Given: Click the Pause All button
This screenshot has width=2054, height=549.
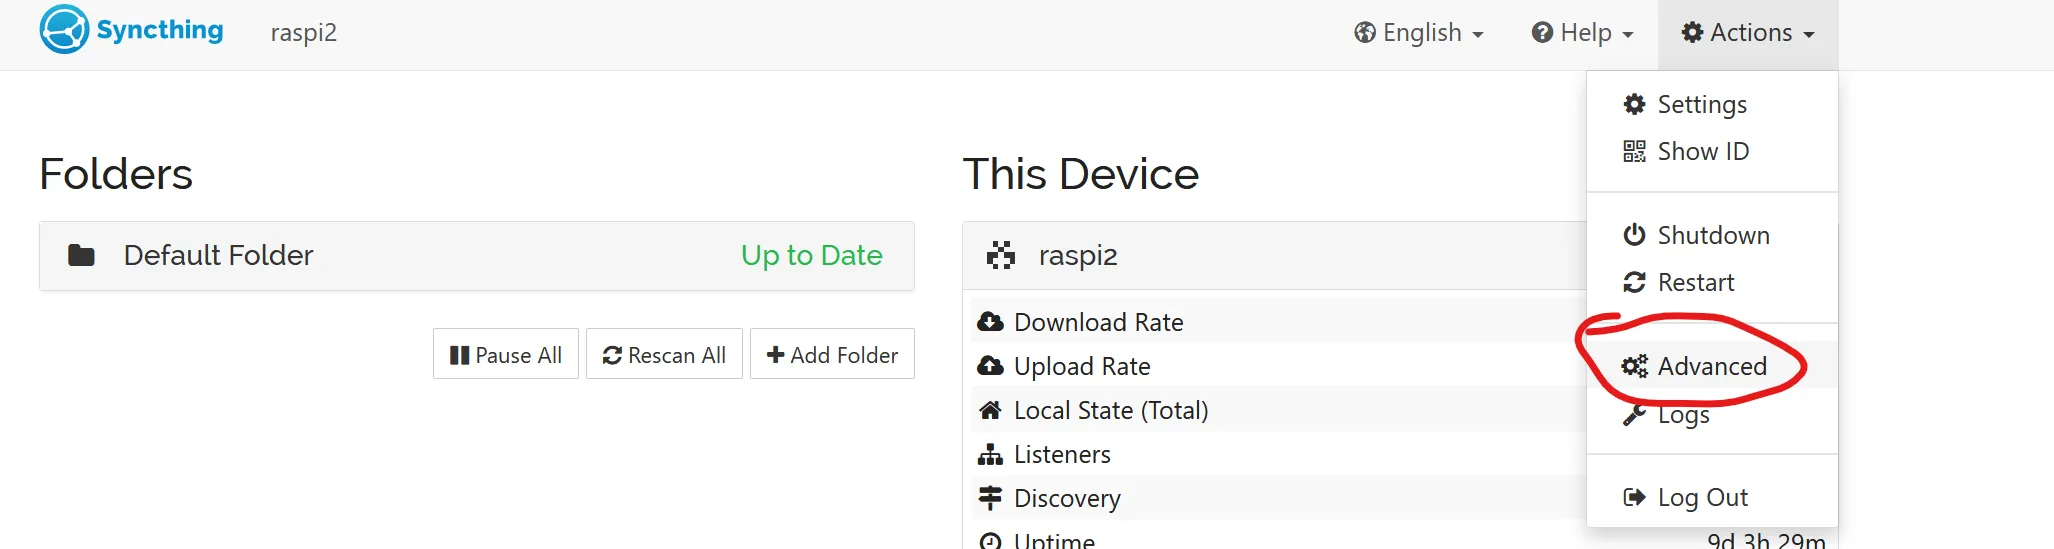Looking at the screenshot, I should (506, 354).
